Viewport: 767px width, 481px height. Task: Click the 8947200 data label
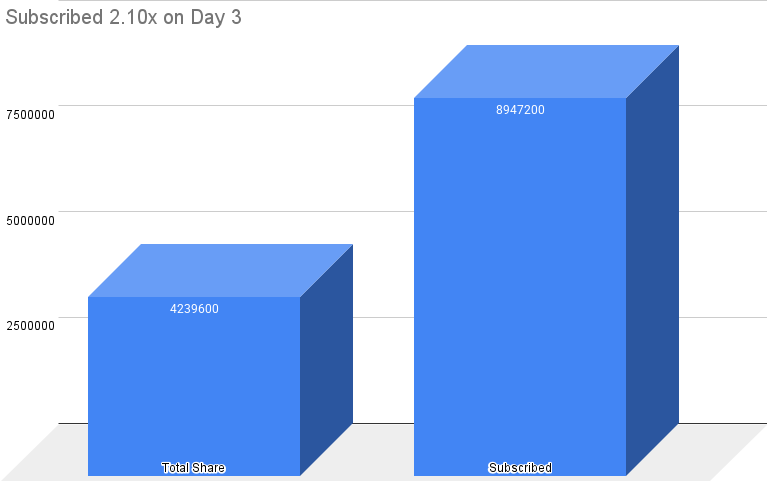(x=520, y=110)
